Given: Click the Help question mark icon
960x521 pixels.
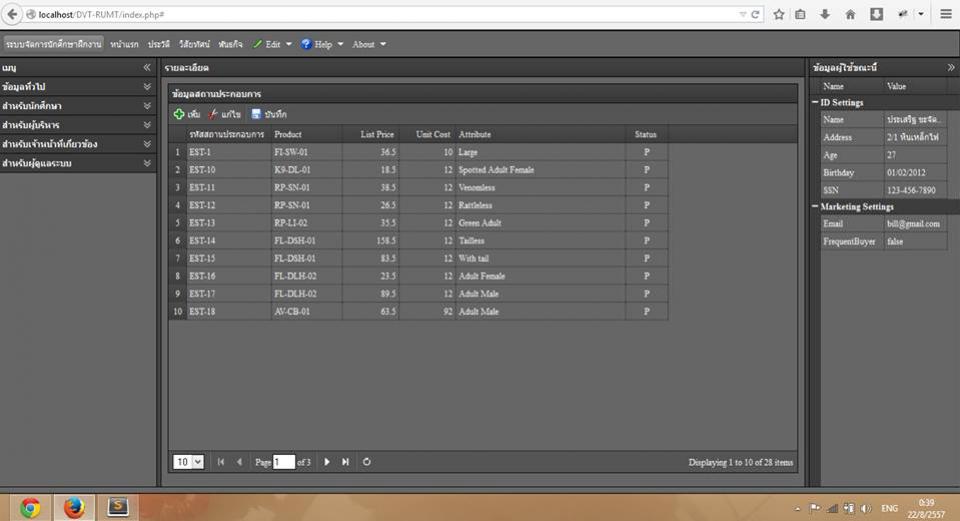Looking at the screenshot, I should (306, 44).
